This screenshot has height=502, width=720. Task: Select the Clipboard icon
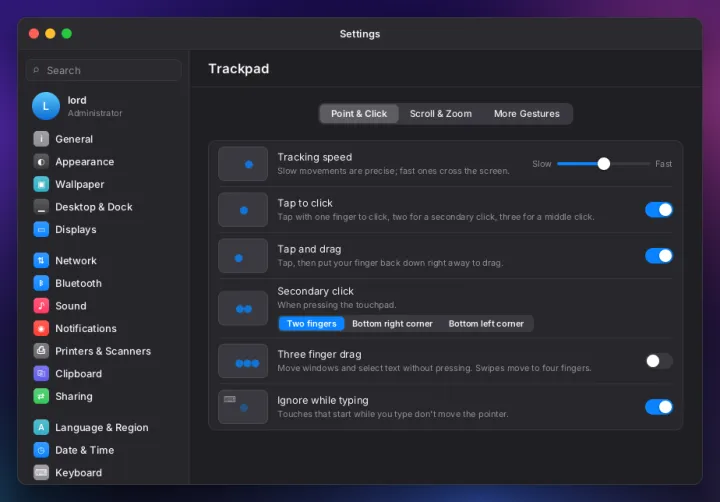tap(41, 373)
